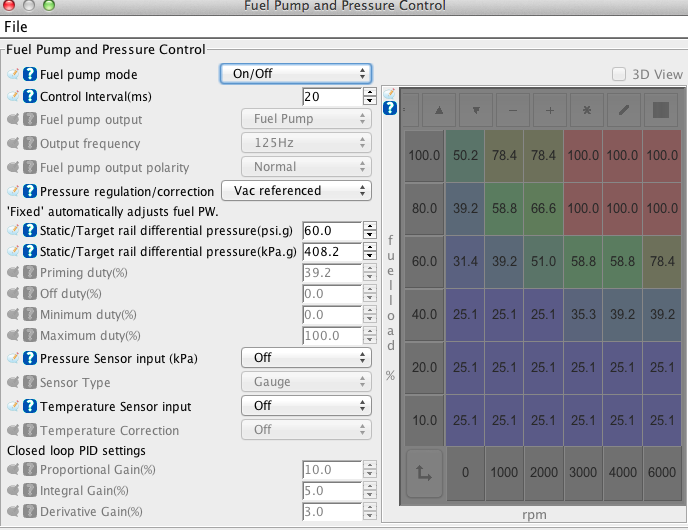Image resolution: width=688 pixels, height=530 pixels.
Task: Click the pencil edit icon above table
Action: point(623,109)
